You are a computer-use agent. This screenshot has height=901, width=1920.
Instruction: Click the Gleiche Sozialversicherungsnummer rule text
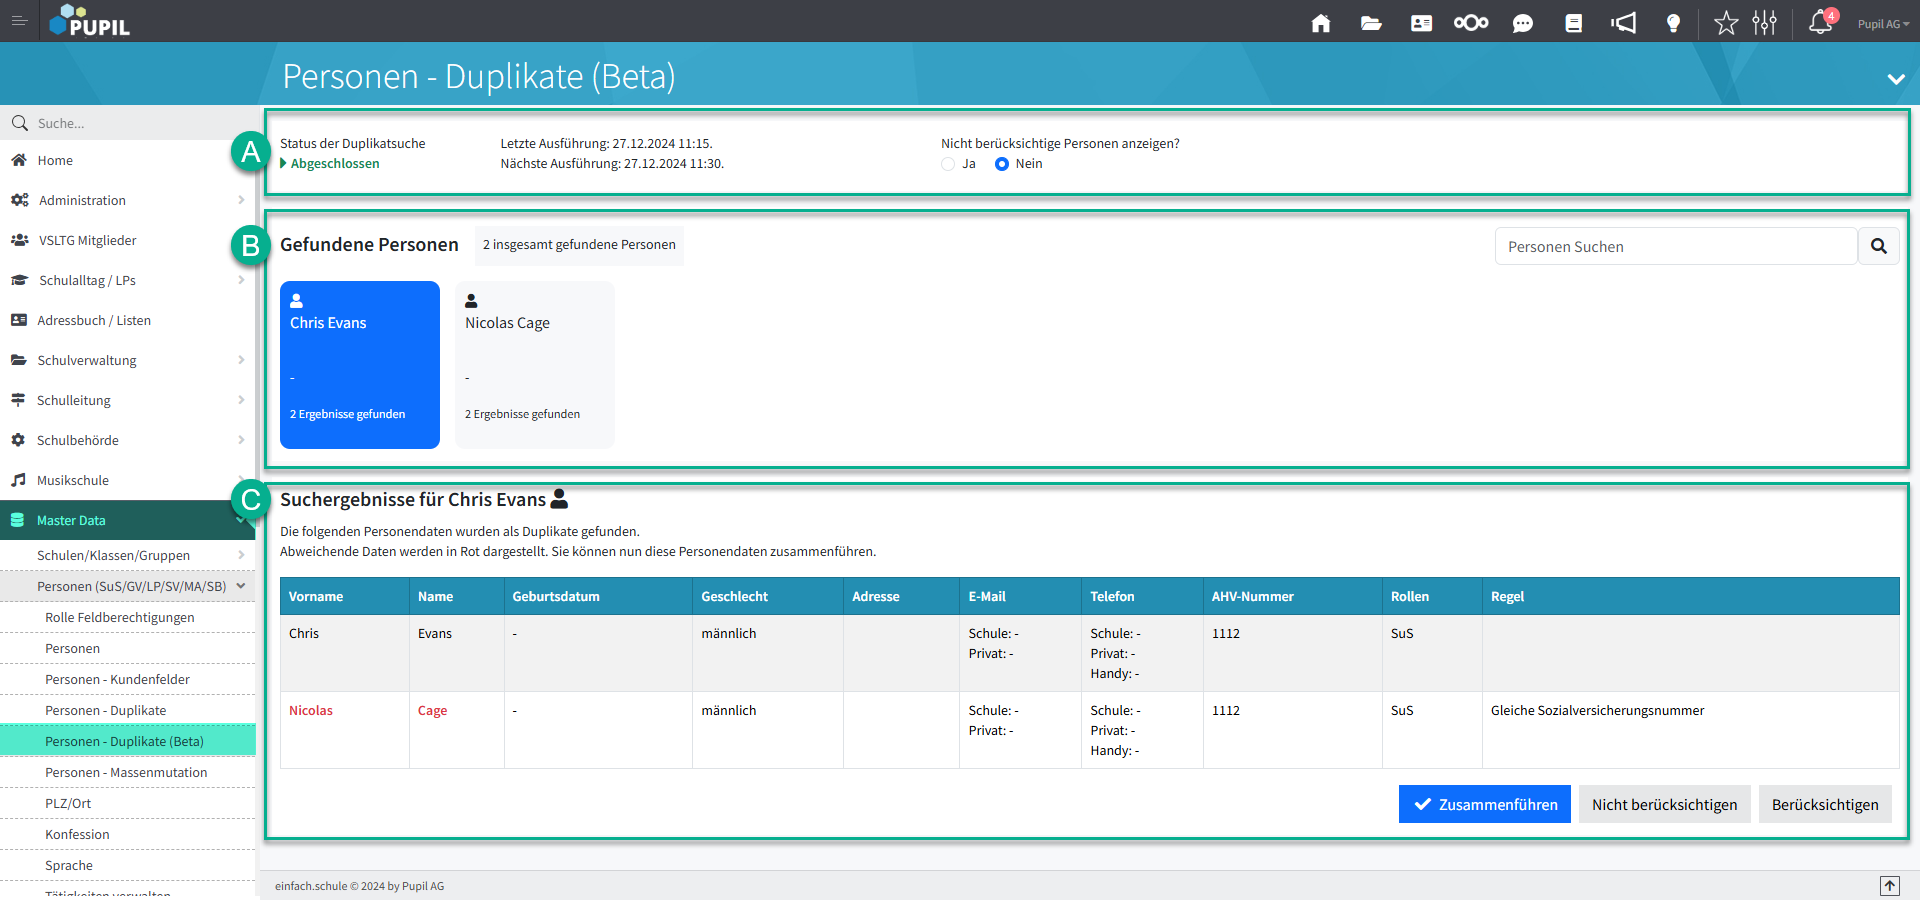tap(1597, 711)
